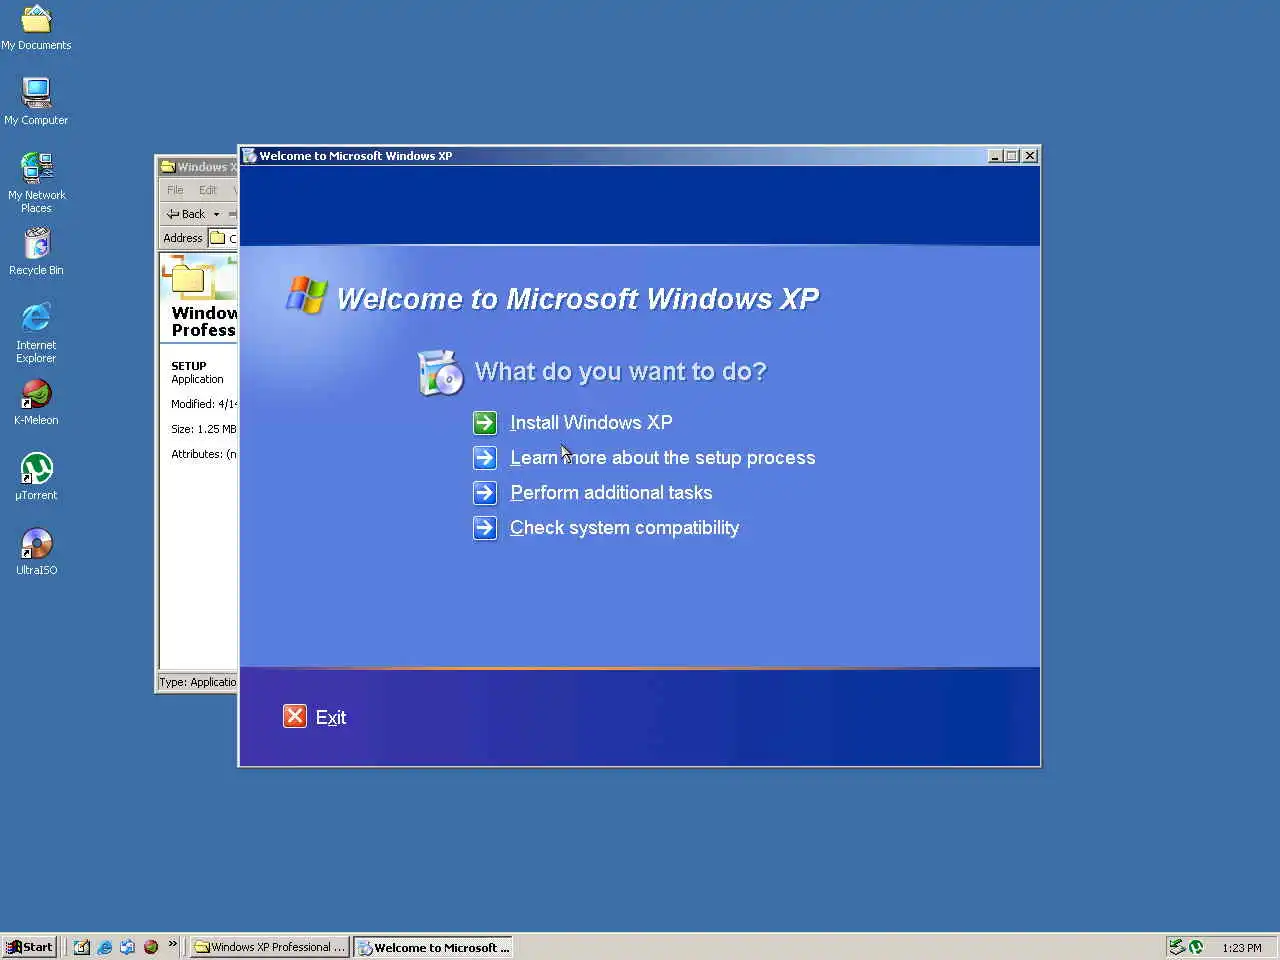1280x960 pixels.
Task: Click K-Meleon quick launch icon
Action: [151, 947]
